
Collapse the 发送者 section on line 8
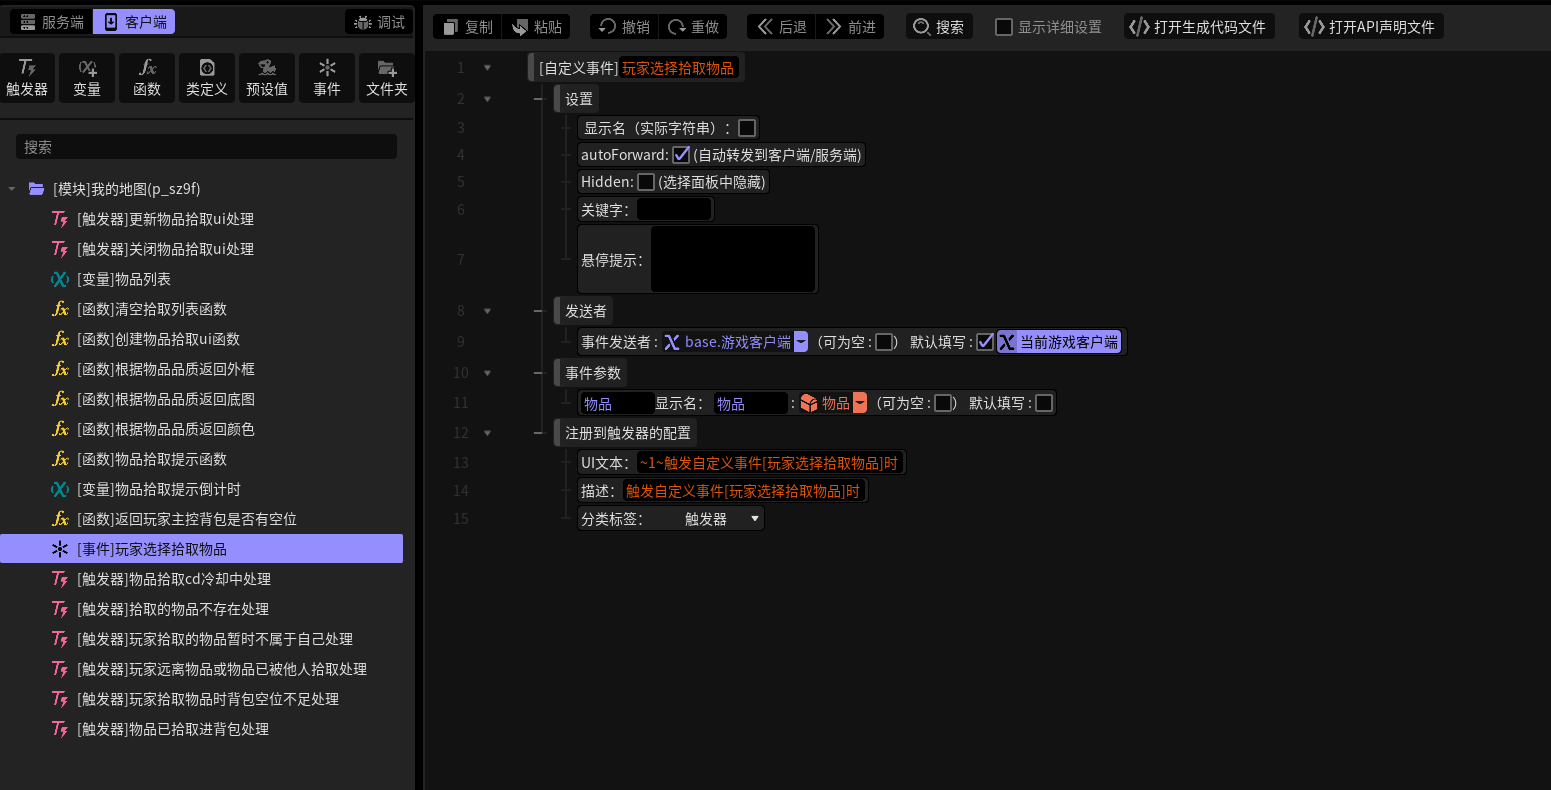[487, 311]
